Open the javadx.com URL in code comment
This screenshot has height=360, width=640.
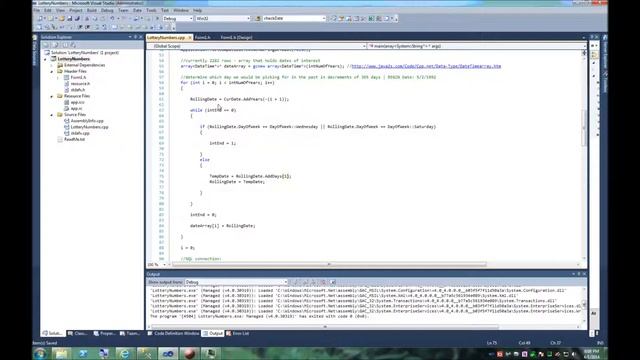click(x=426, y=66)
